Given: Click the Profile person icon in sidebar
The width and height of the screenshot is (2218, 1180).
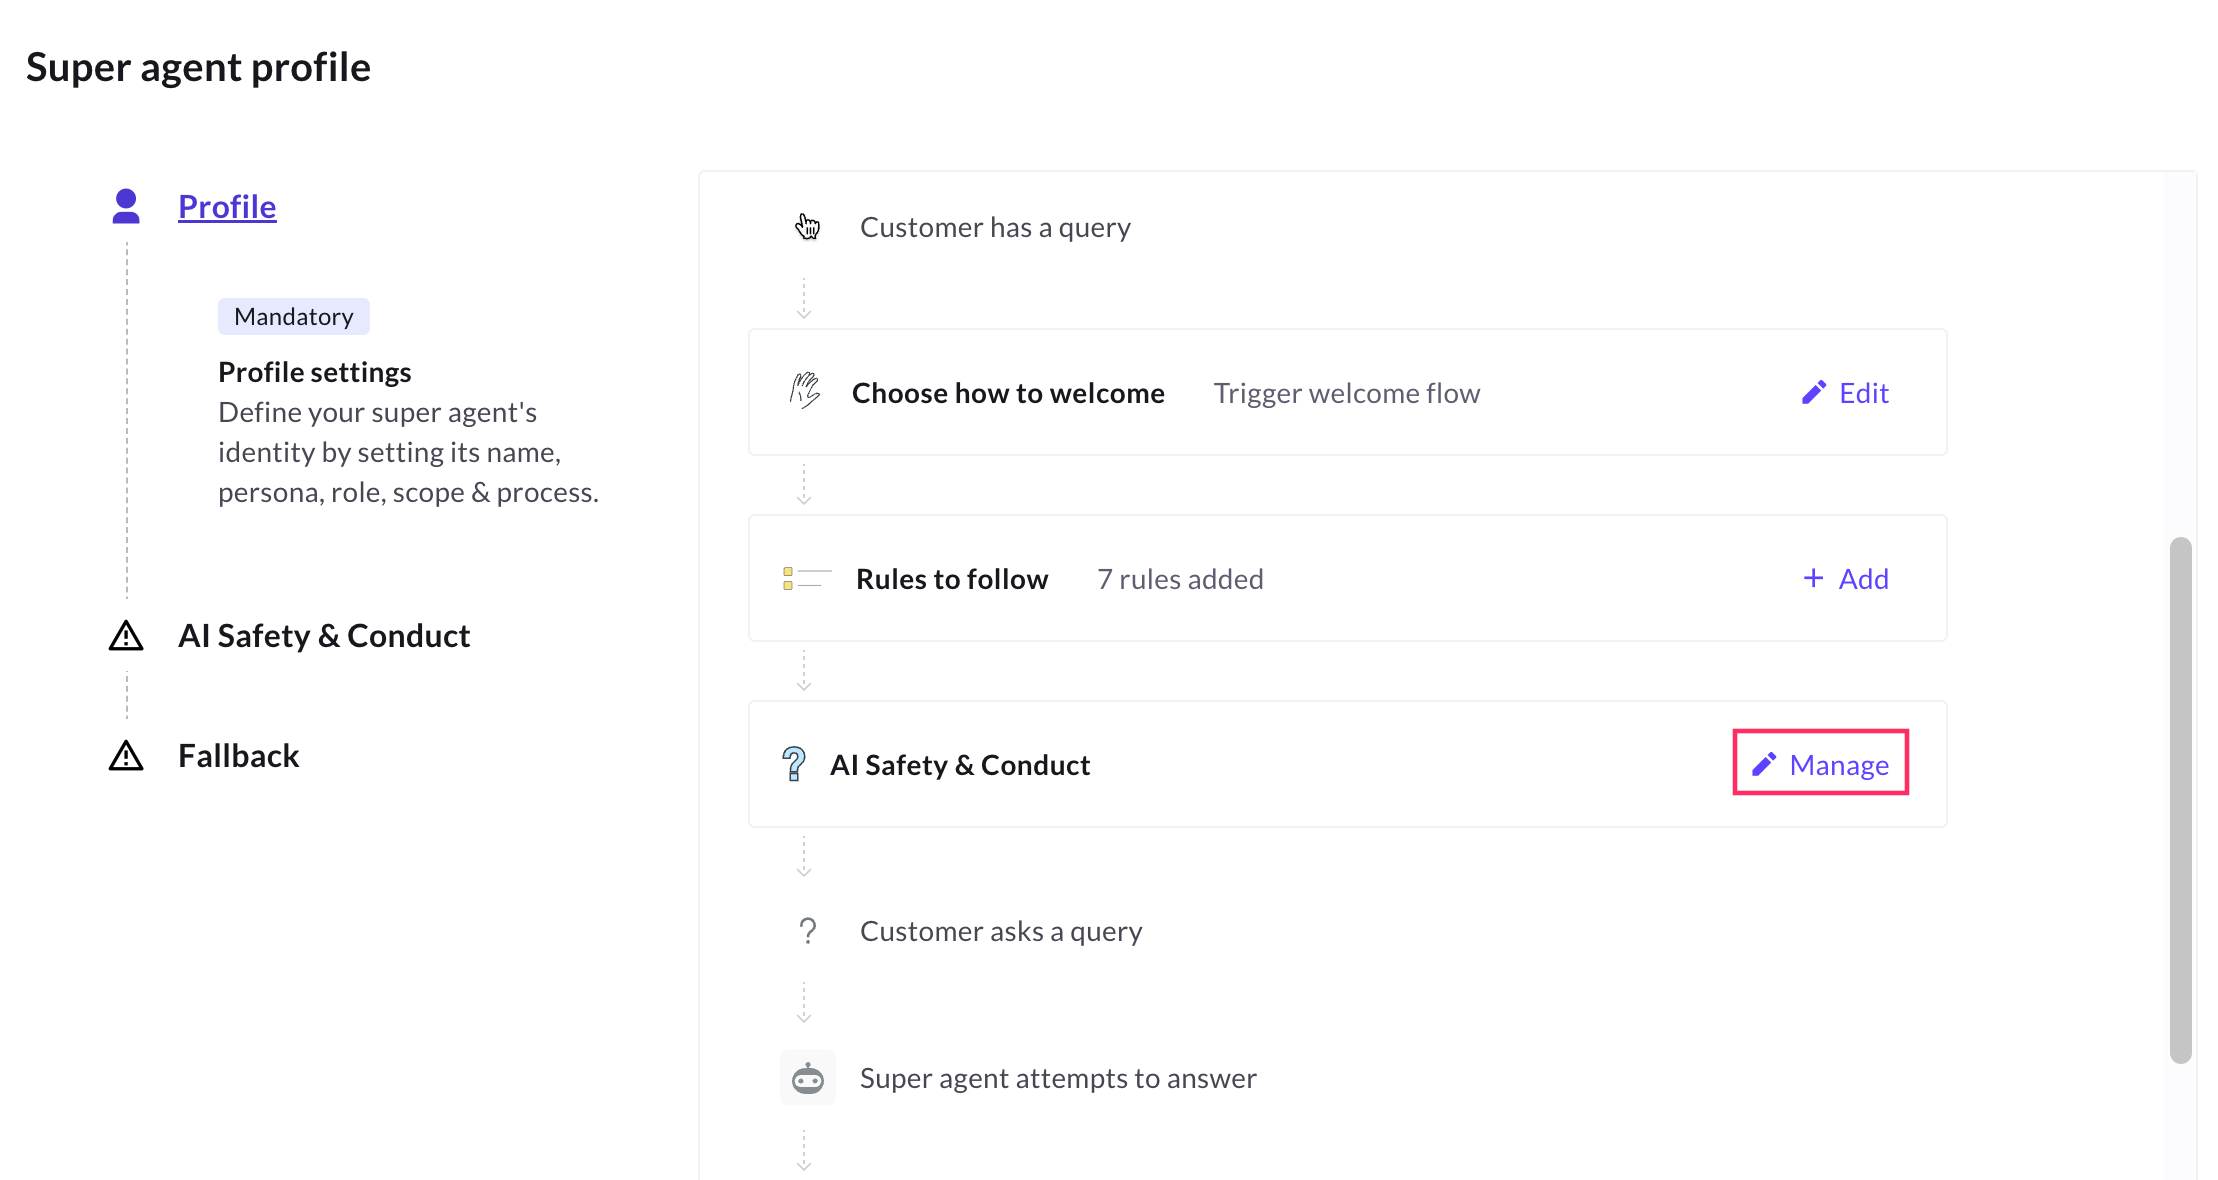Looking at the screenshot, I should coord(126,206).
